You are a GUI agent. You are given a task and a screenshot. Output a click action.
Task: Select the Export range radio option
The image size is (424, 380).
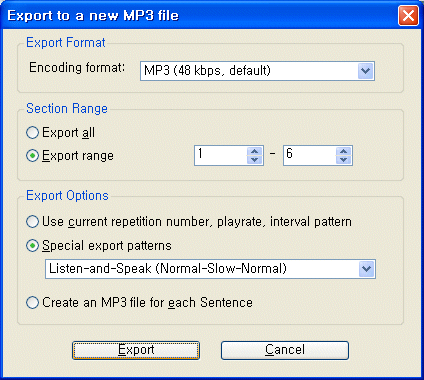(32, 156)
